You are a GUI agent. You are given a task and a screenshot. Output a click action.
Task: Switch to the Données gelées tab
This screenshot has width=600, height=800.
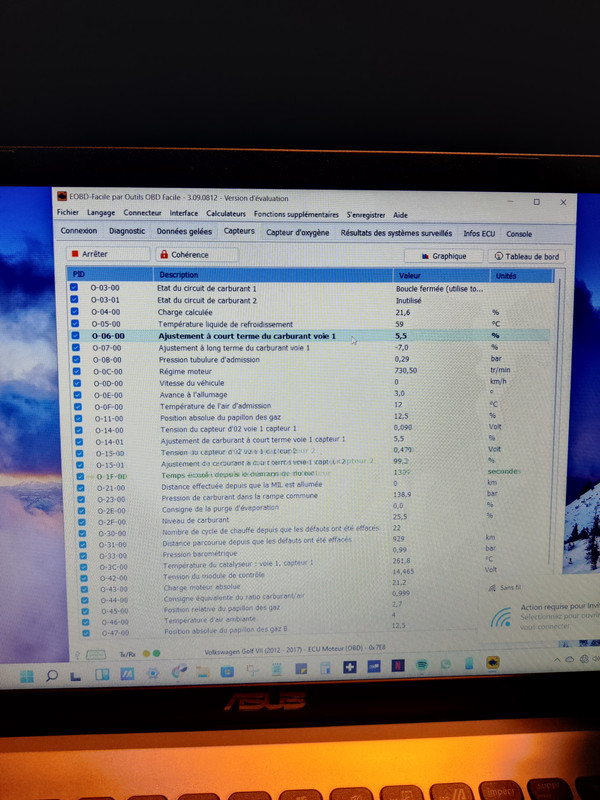pos(184,232)
